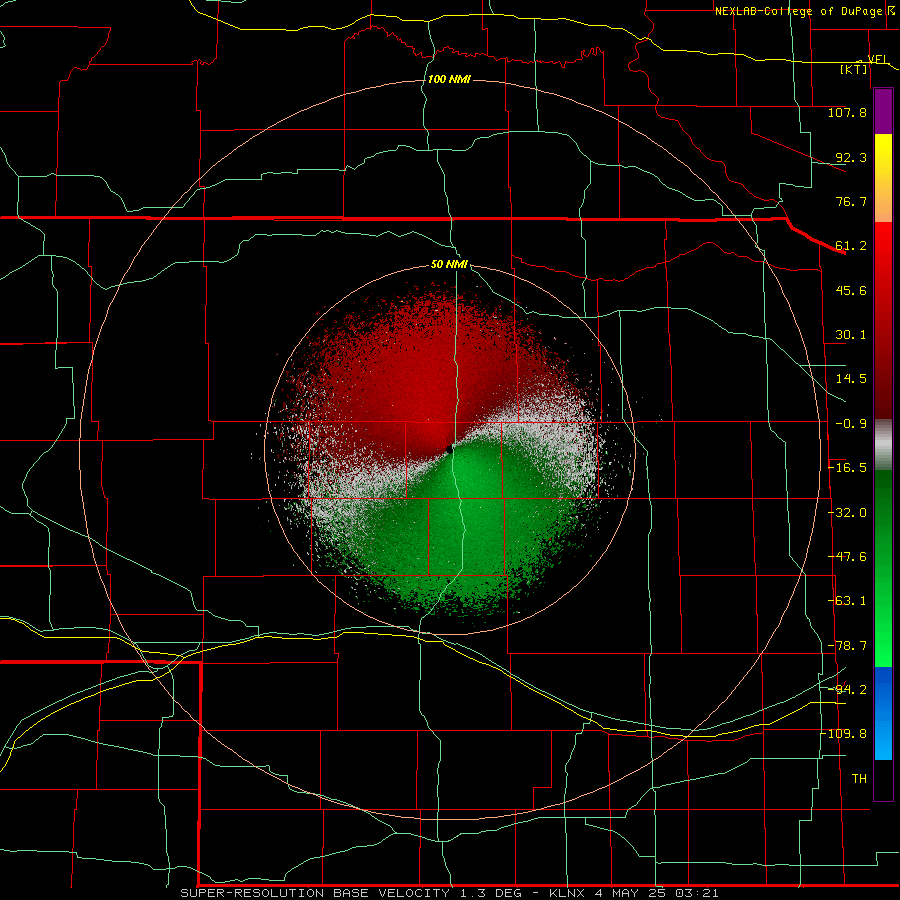Click the 45.6 legend value

851,290
